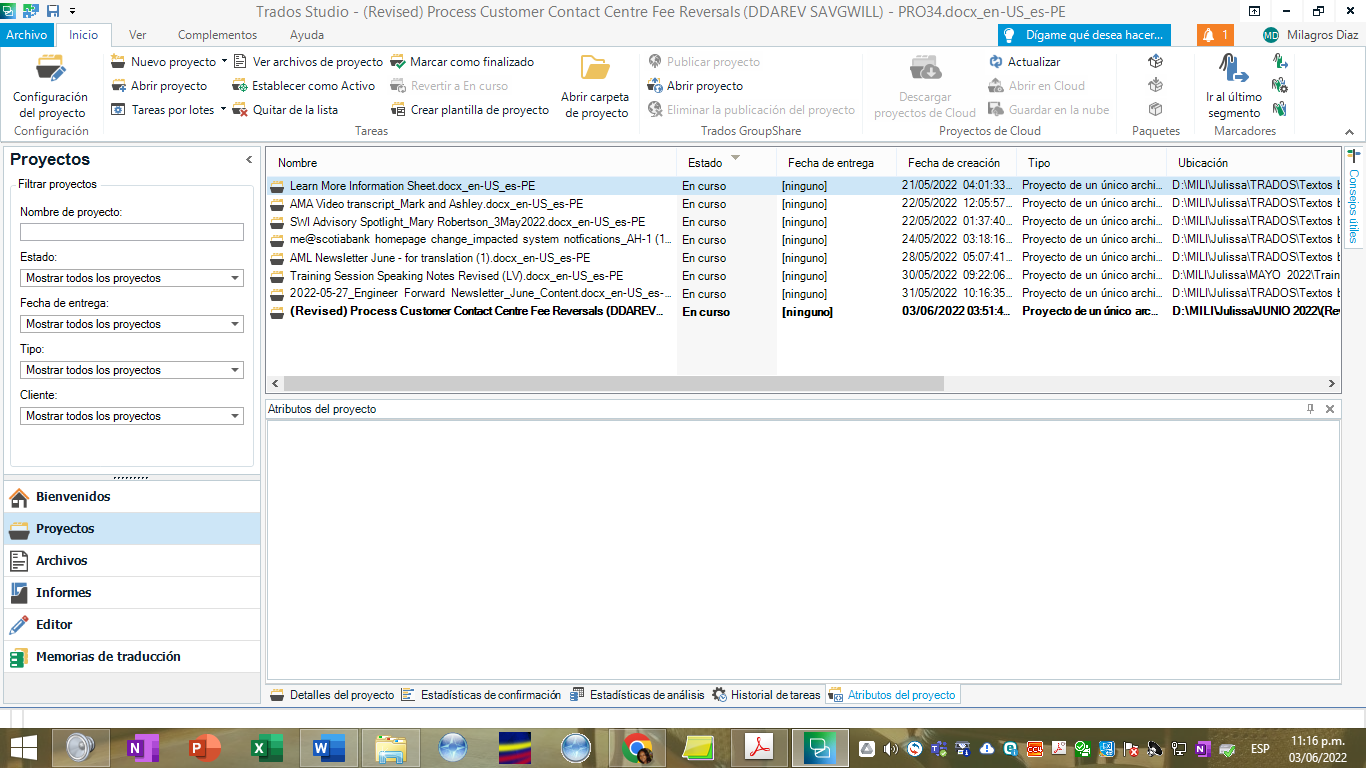Open Milagros Diaz user account

[x=1309, y=35]
